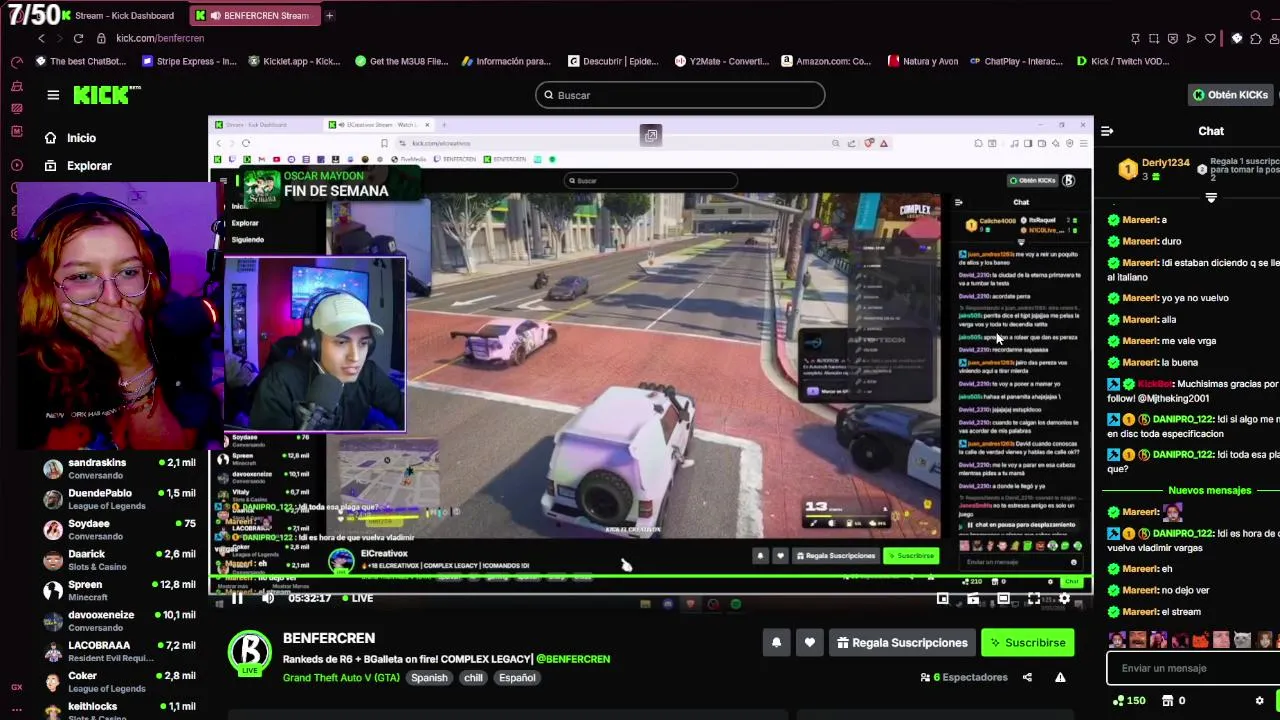This screenshot has width=1280, height=720.
Task: Report the stream with the warning icon
Action: tap(1060, 677)
